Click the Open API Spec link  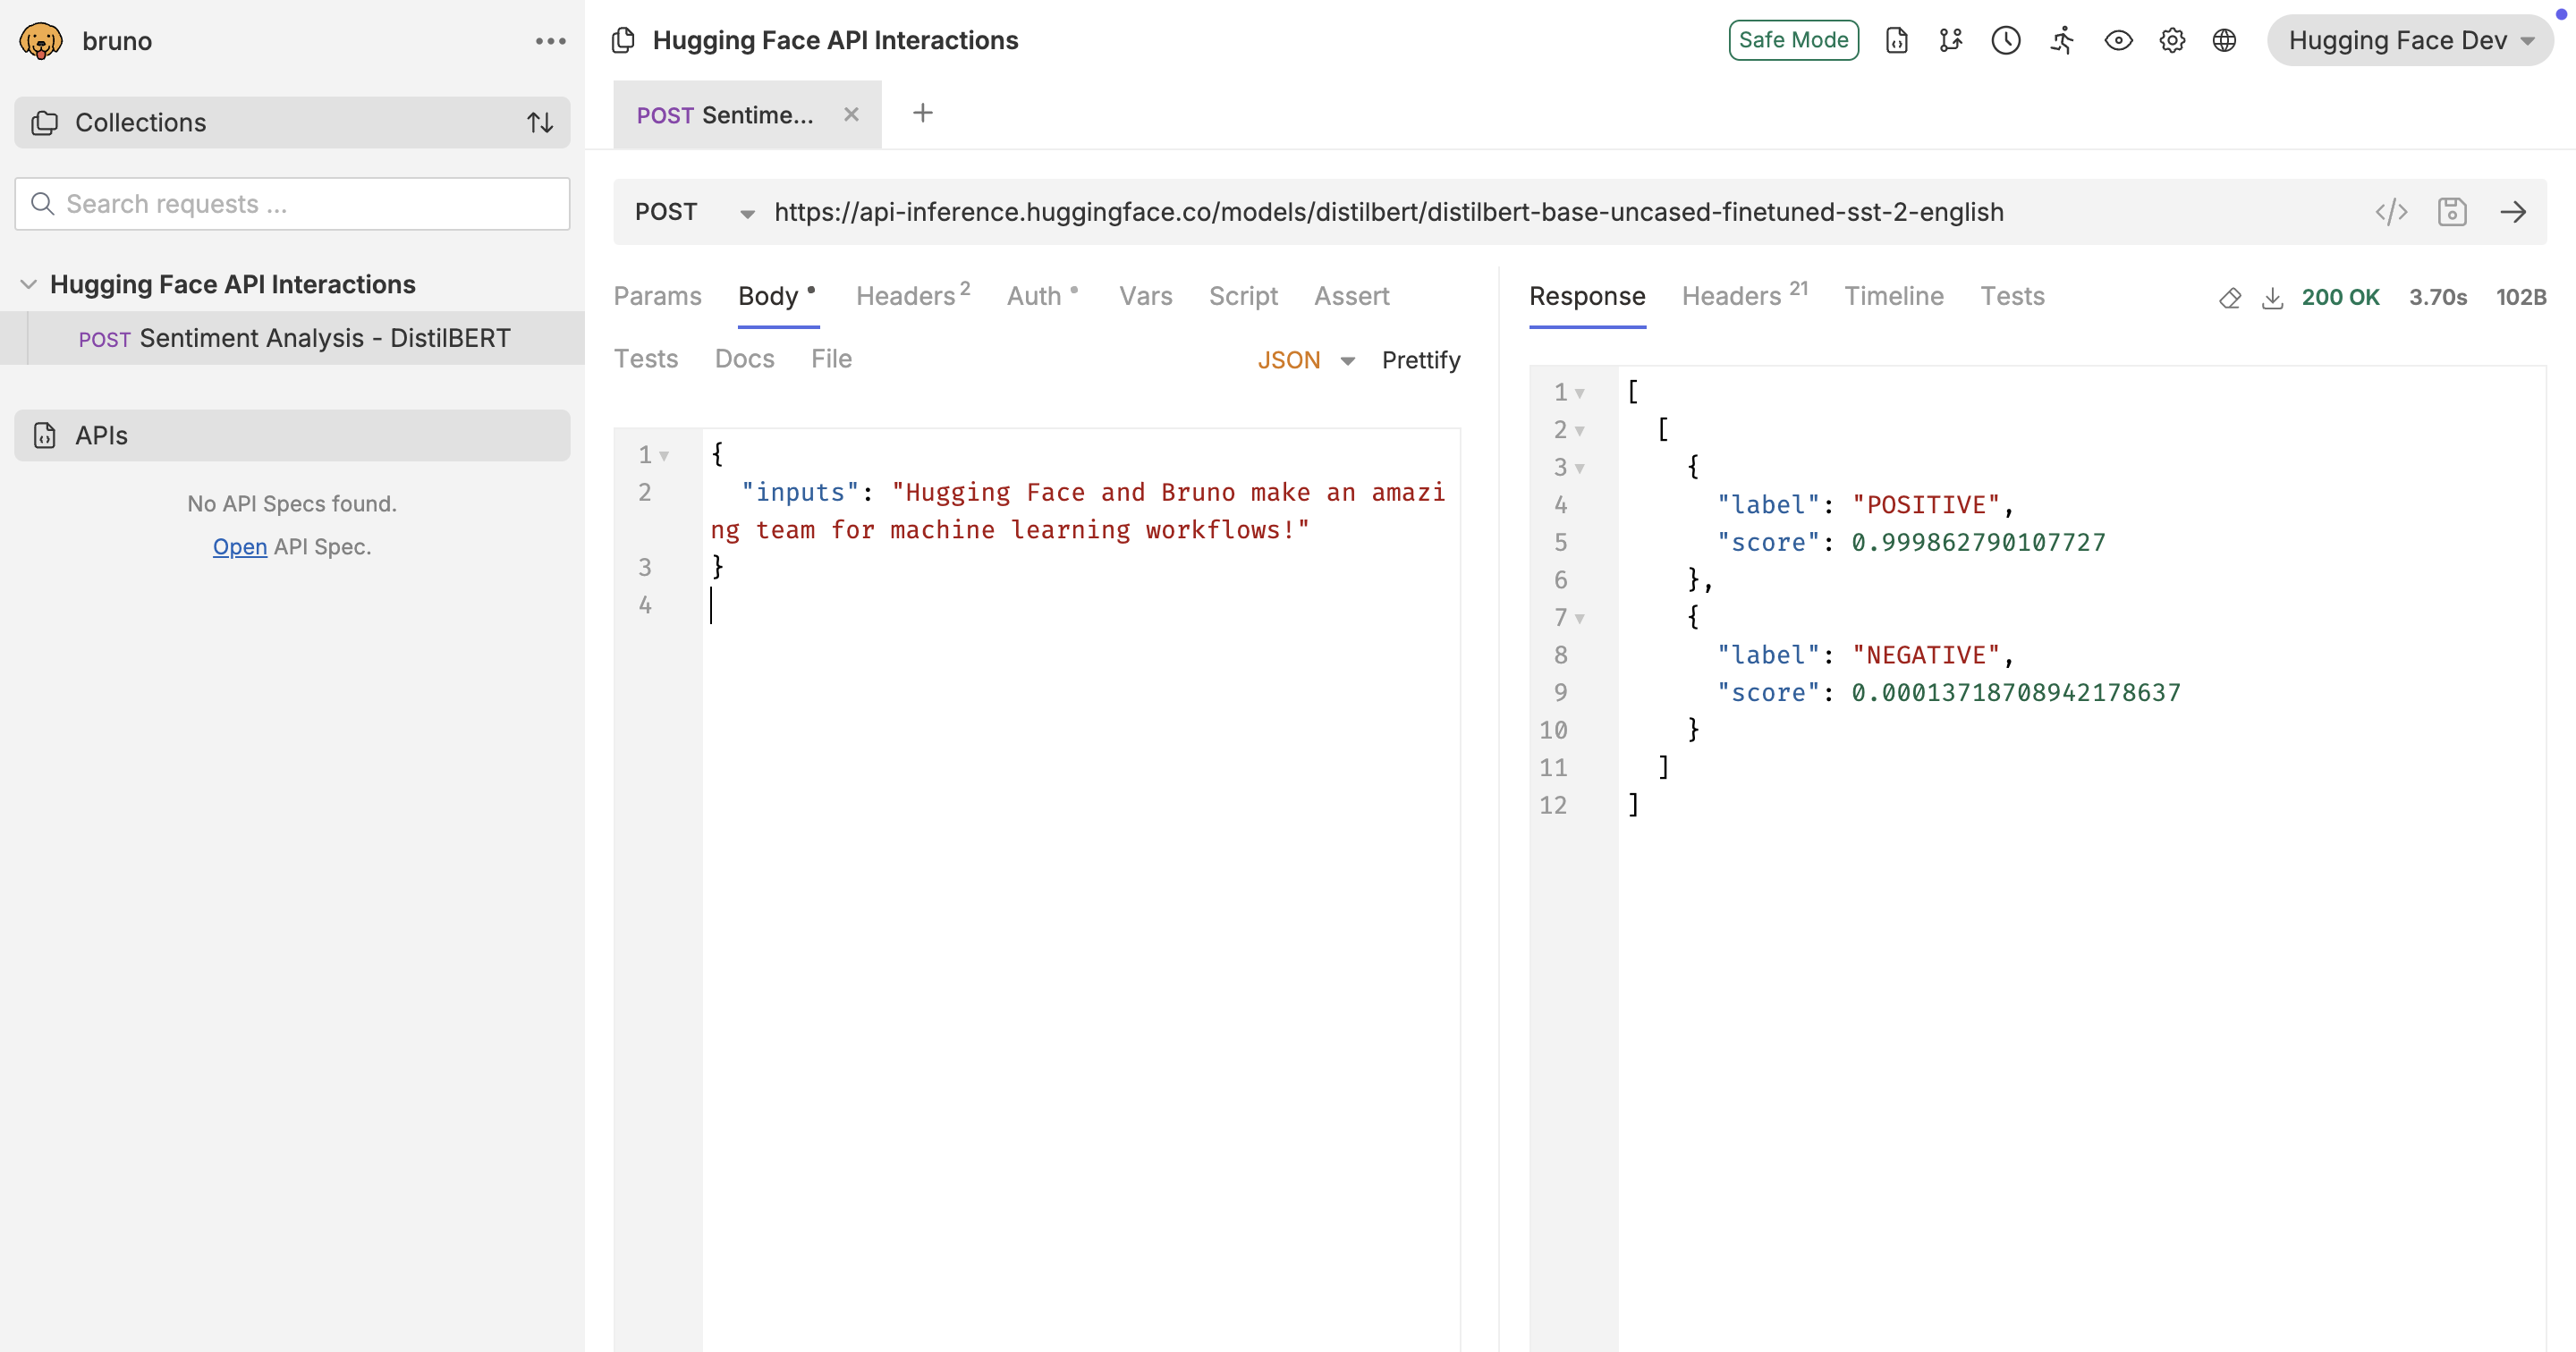(x=240, y=547)
